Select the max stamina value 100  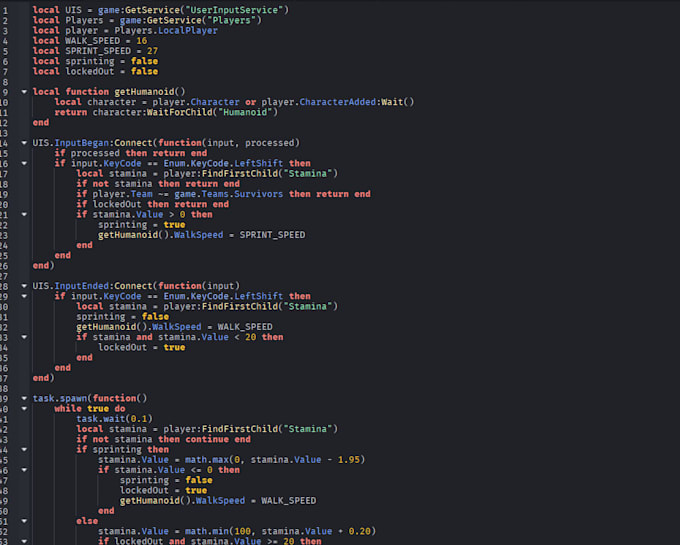242,531
